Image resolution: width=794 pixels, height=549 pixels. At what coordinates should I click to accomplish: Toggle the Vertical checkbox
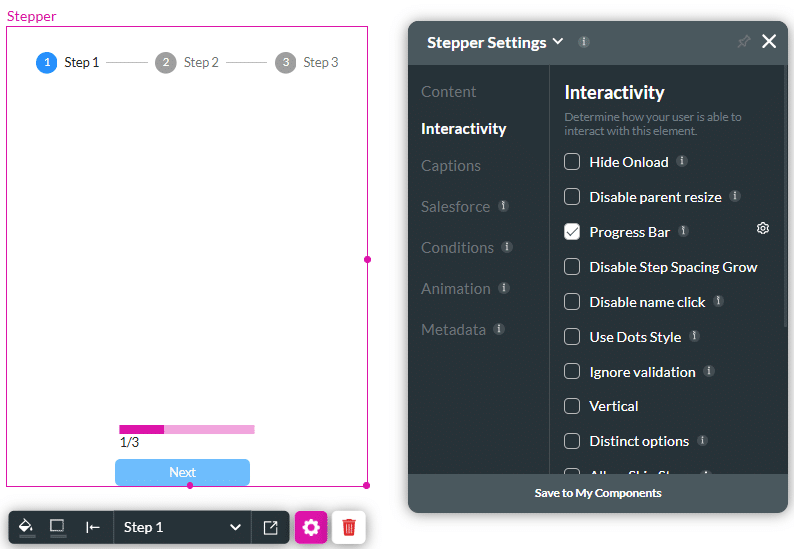572,406
